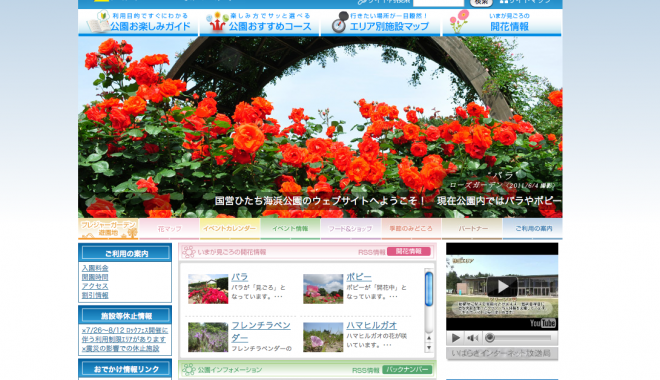Open the 花マップ tab
This screenshot has height=380, width=660.
(x=169, y=229)
